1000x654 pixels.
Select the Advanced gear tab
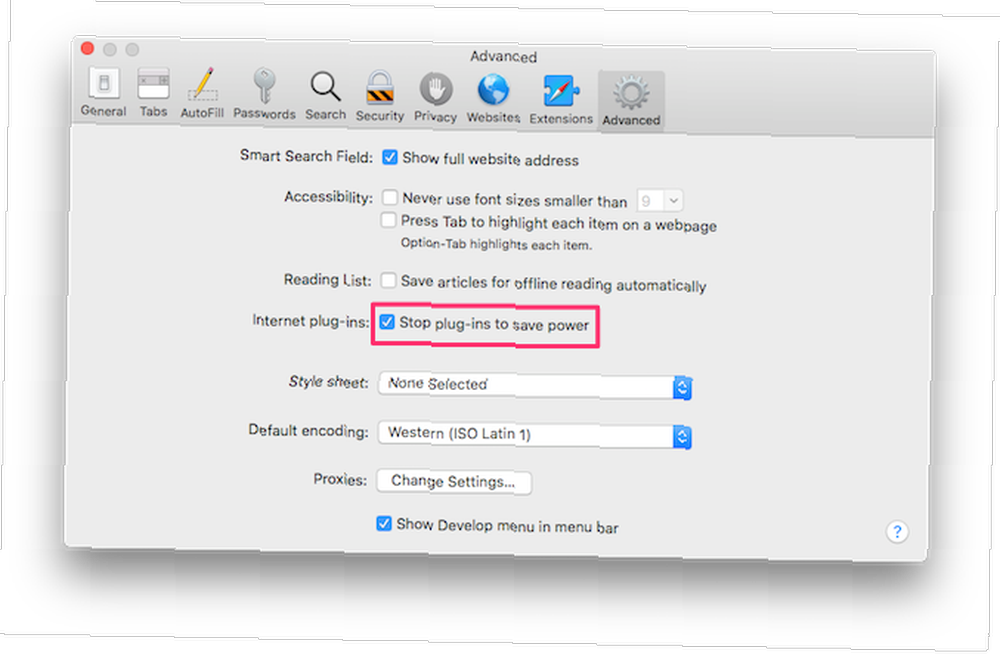[x=631, y=101]
